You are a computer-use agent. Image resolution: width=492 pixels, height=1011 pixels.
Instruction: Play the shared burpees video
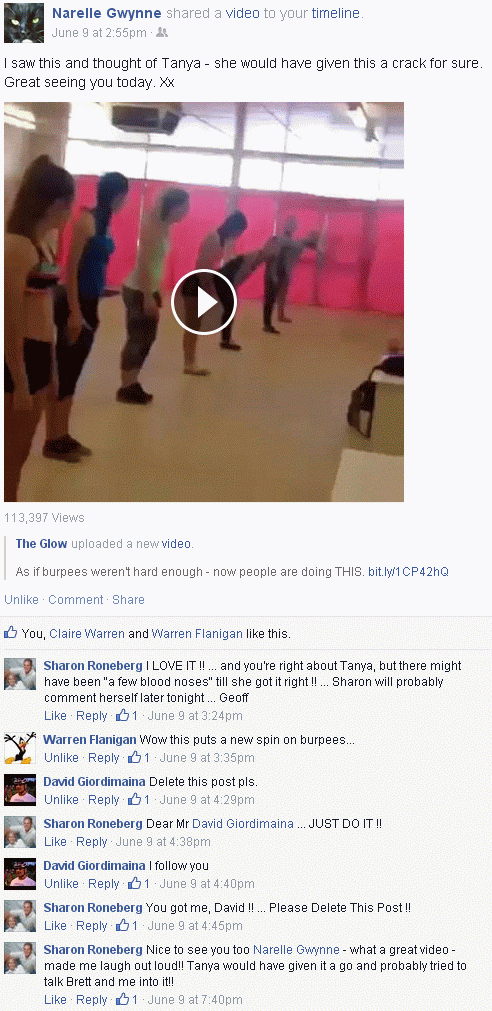[x=204, y=302]
